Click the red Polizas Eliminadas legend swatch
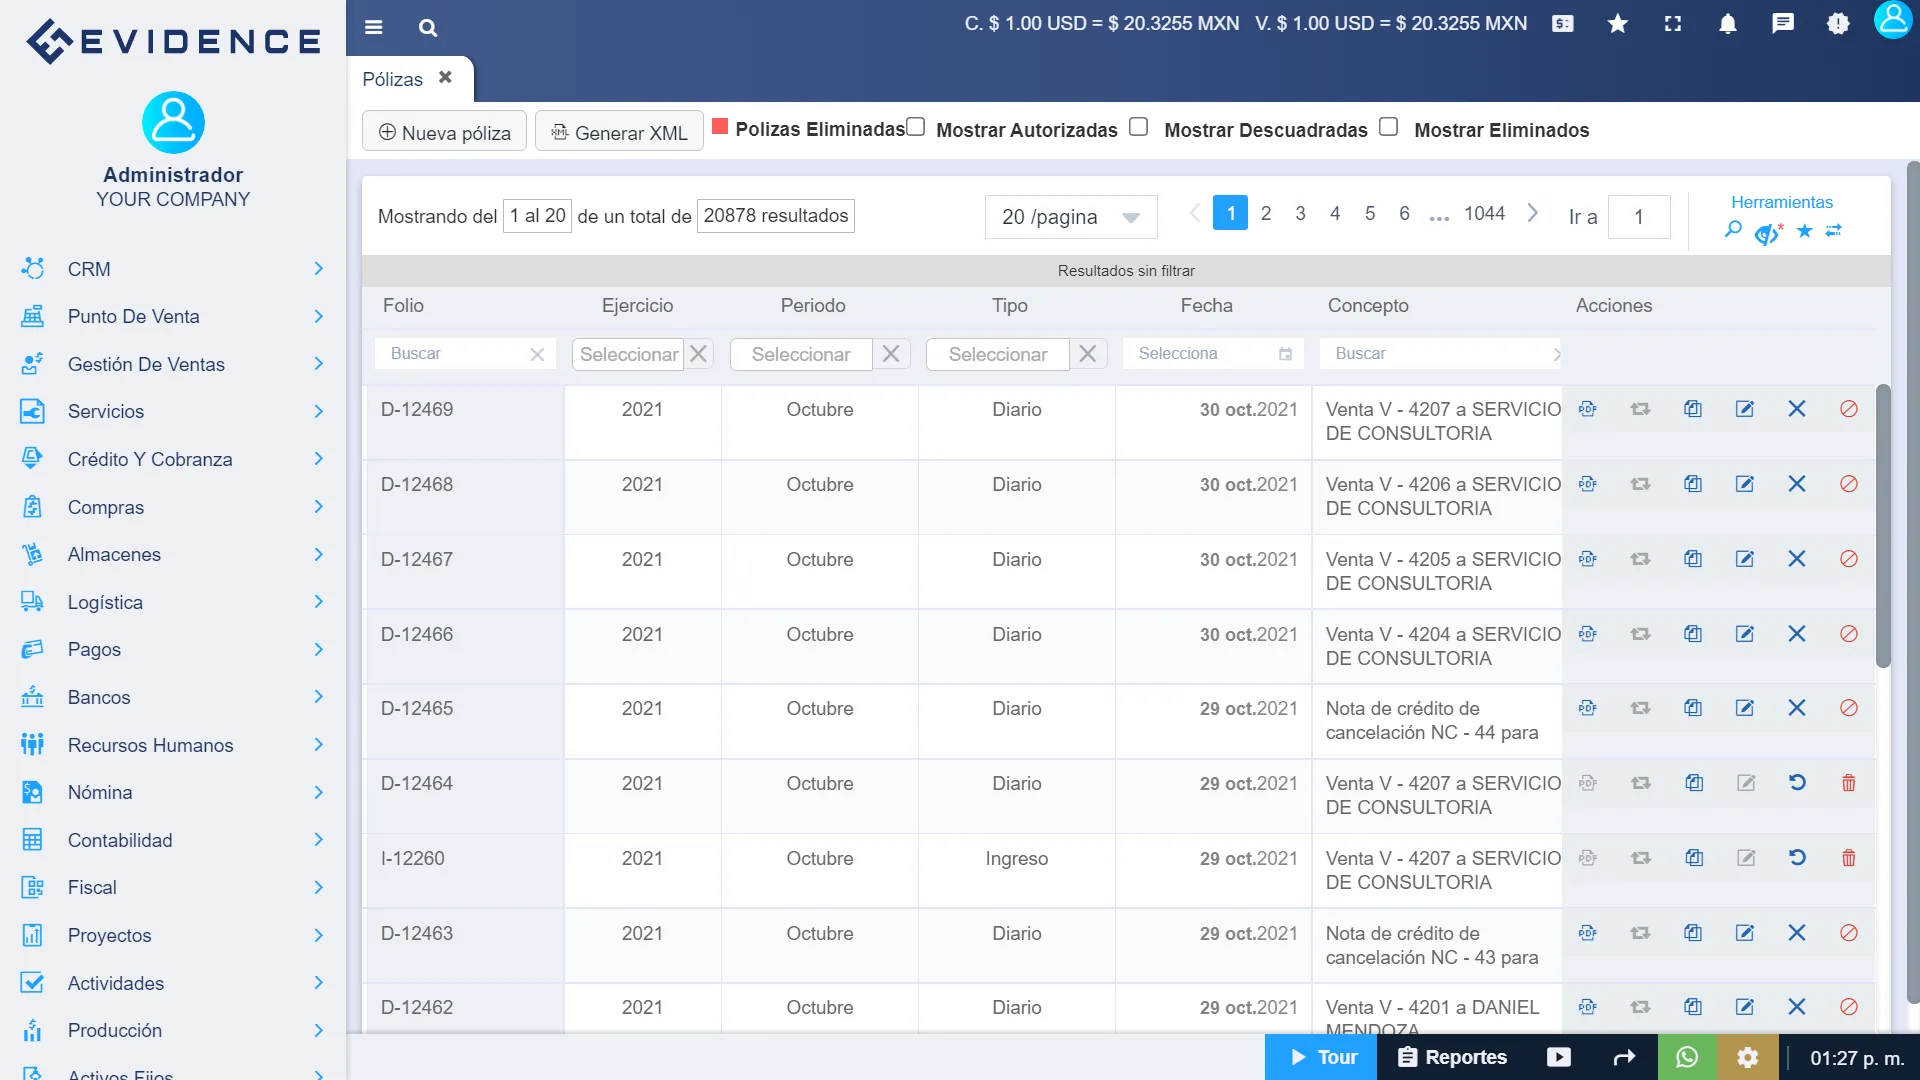The width and height of the screenshot is (1920, 1080). [x=719, y=127]
